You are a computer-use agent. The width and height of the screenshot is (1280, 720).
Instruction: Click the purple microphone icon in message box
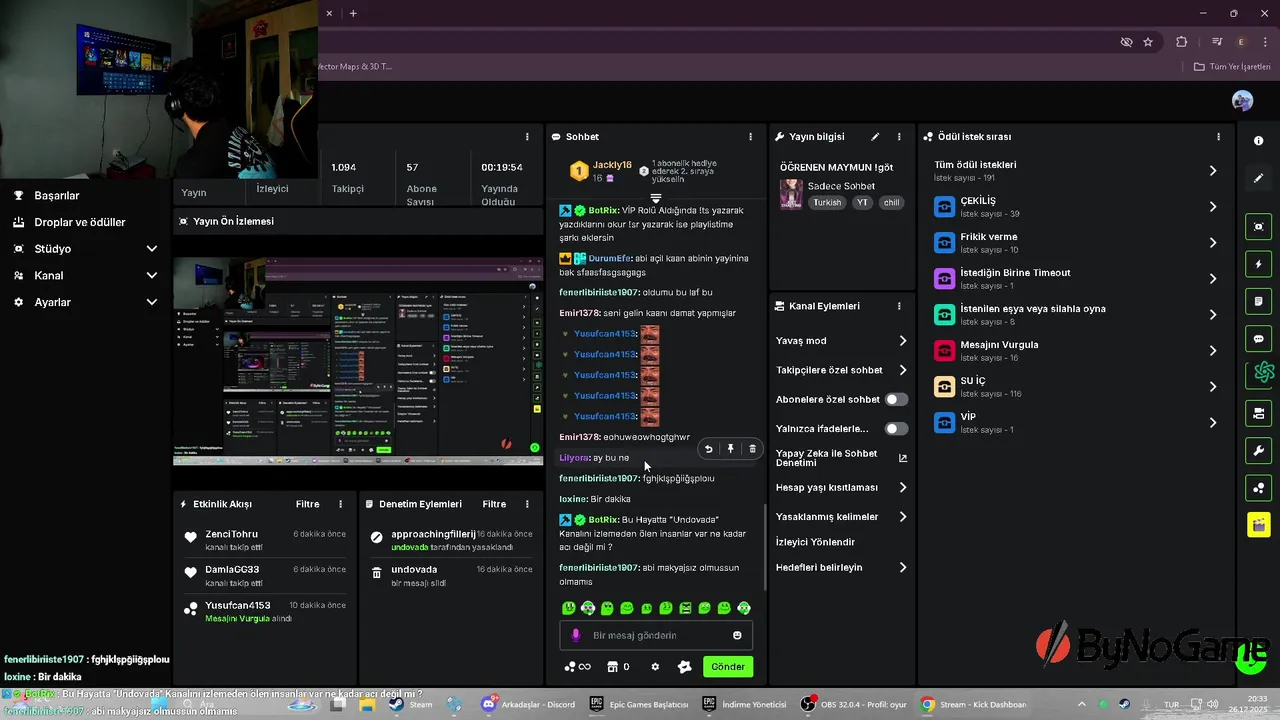[x=575, y=635]
